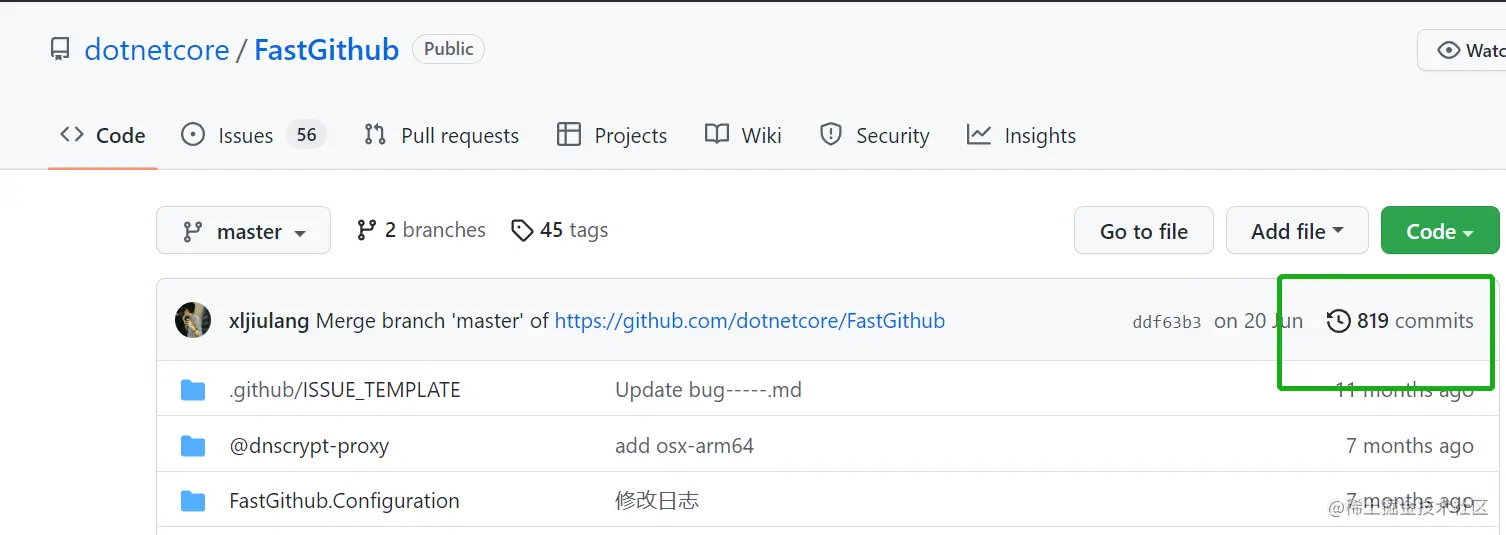Click the Wiki book icon
The width and height of the screenshot is (1506, 535).
(x=717, y=134)
